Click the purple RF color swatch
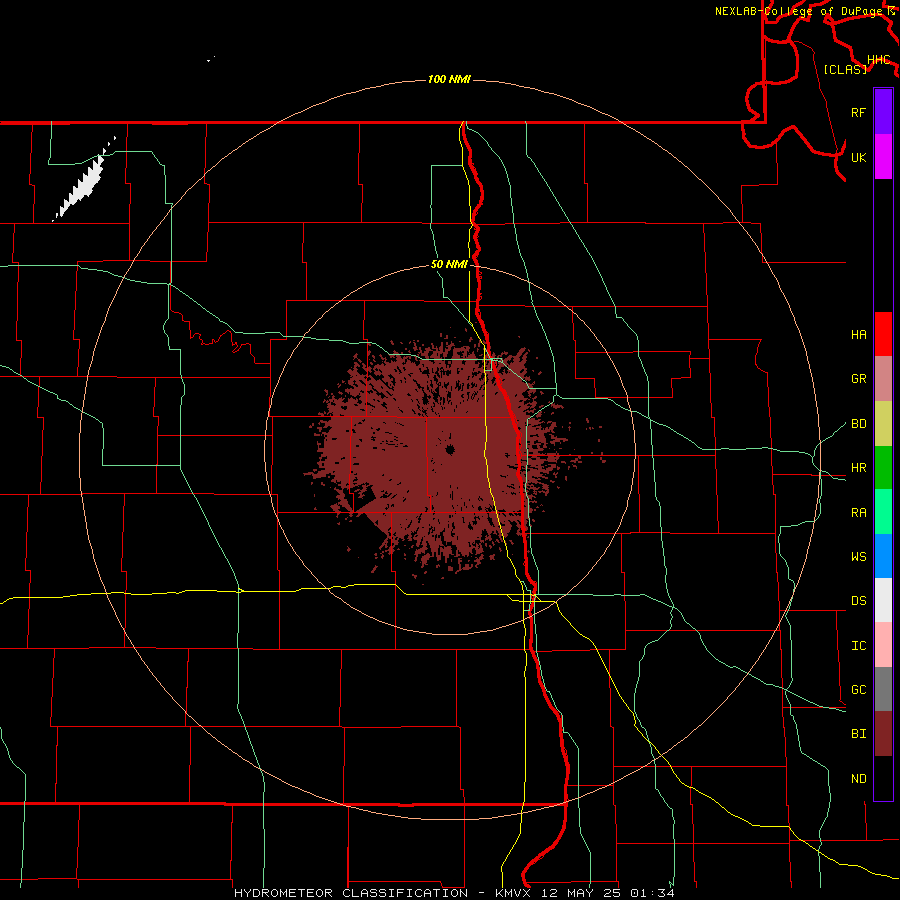Viewport: 900px width, 900px height. coord(883,112)
